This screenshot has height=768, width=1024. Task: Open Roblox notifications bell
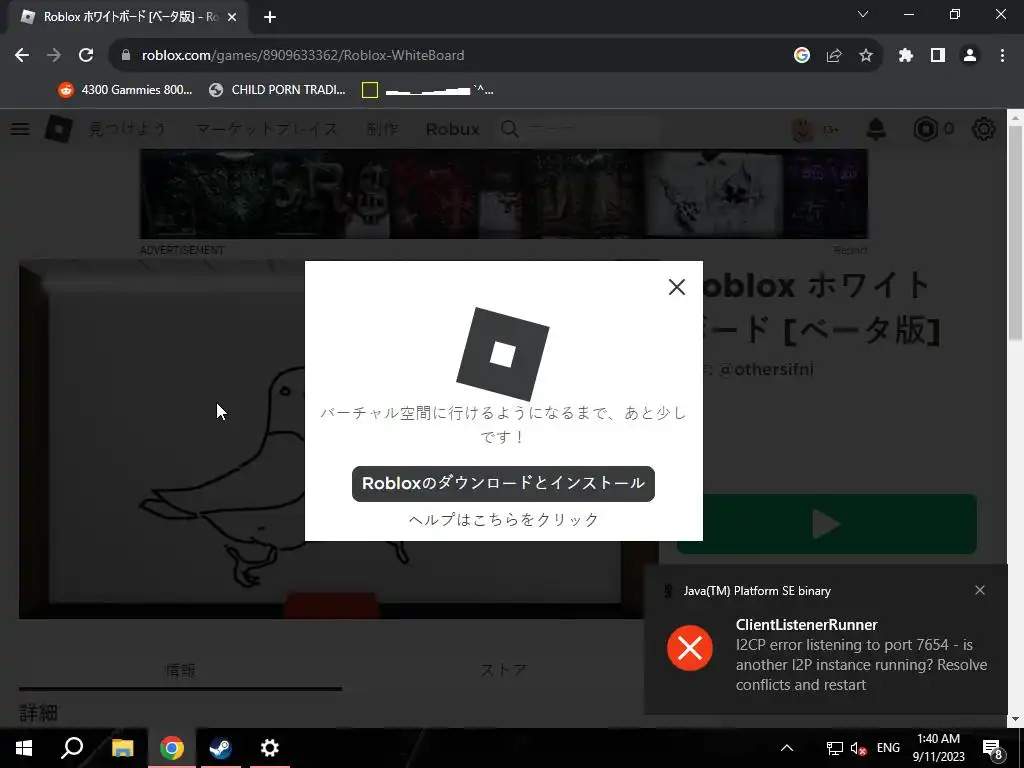[876, 129]
